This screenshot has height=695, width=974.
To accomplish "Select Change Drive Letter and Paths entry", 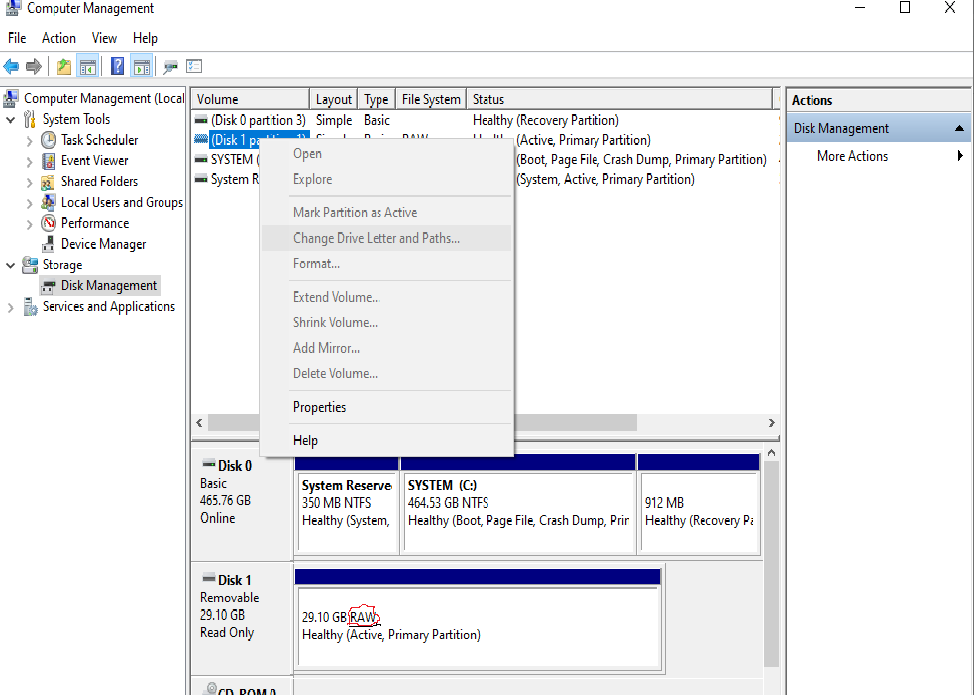I will pos(386,238).
